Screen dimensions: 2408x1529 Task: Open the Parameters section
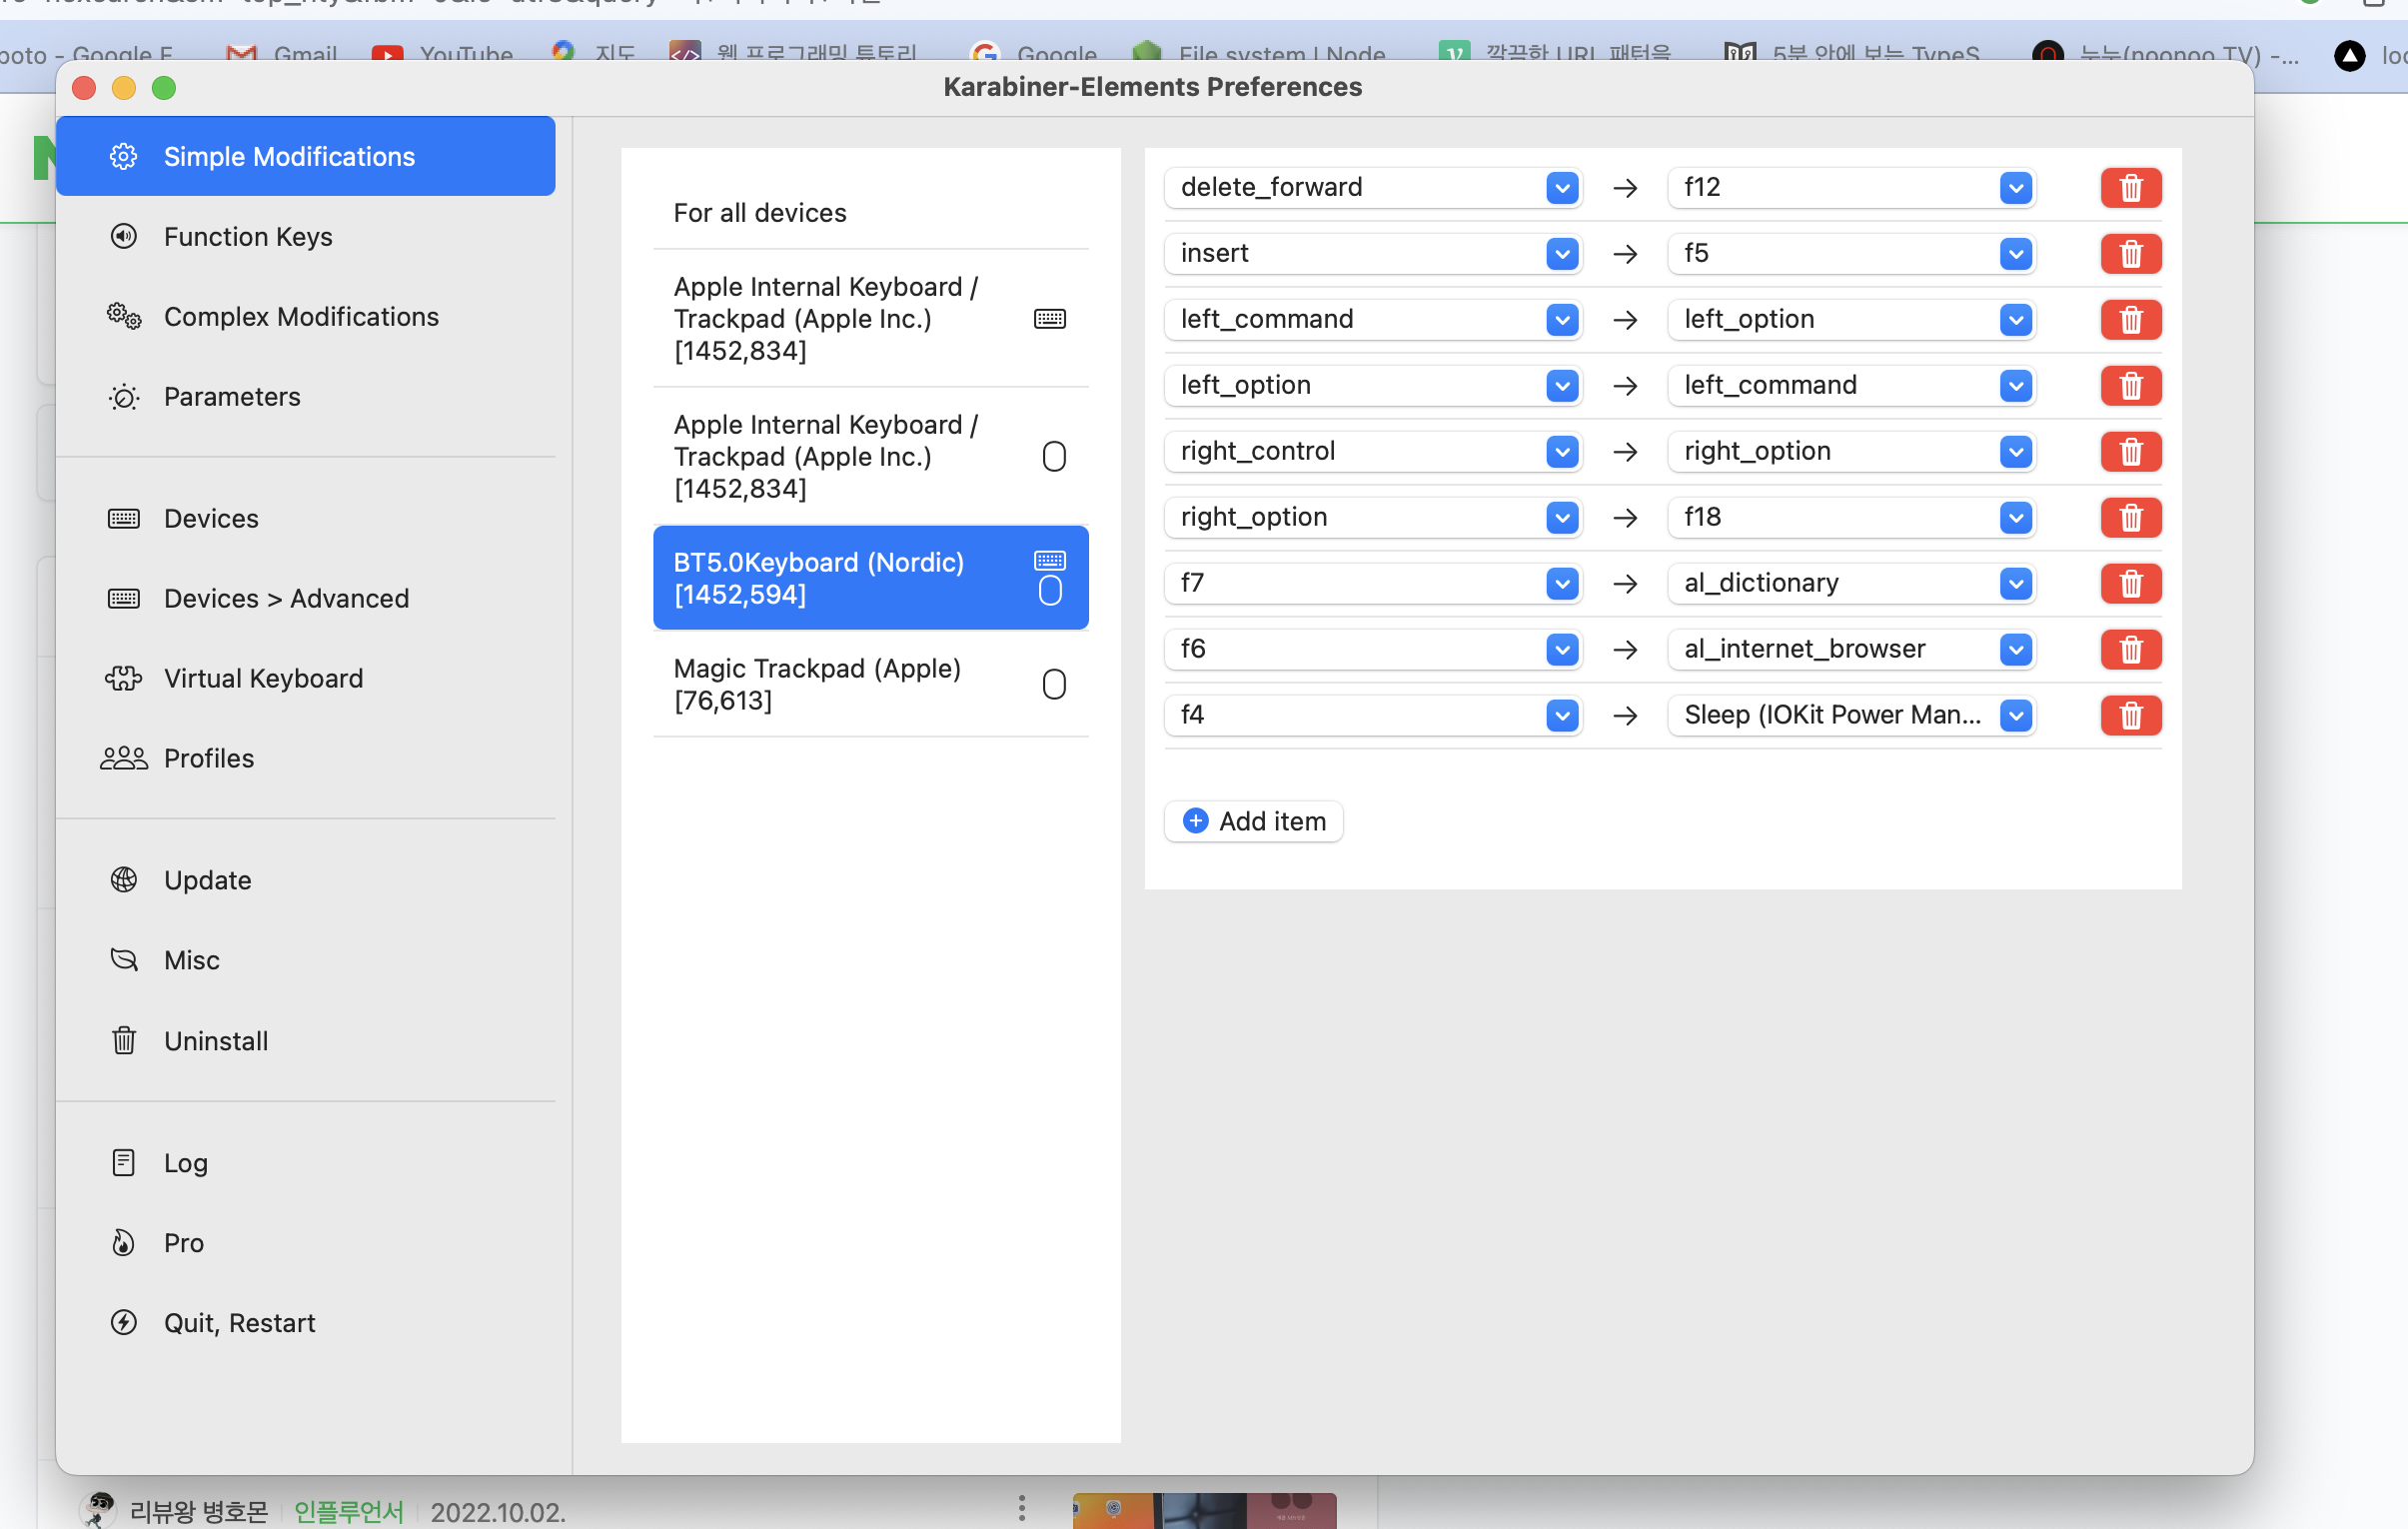[x=305, y=396]
